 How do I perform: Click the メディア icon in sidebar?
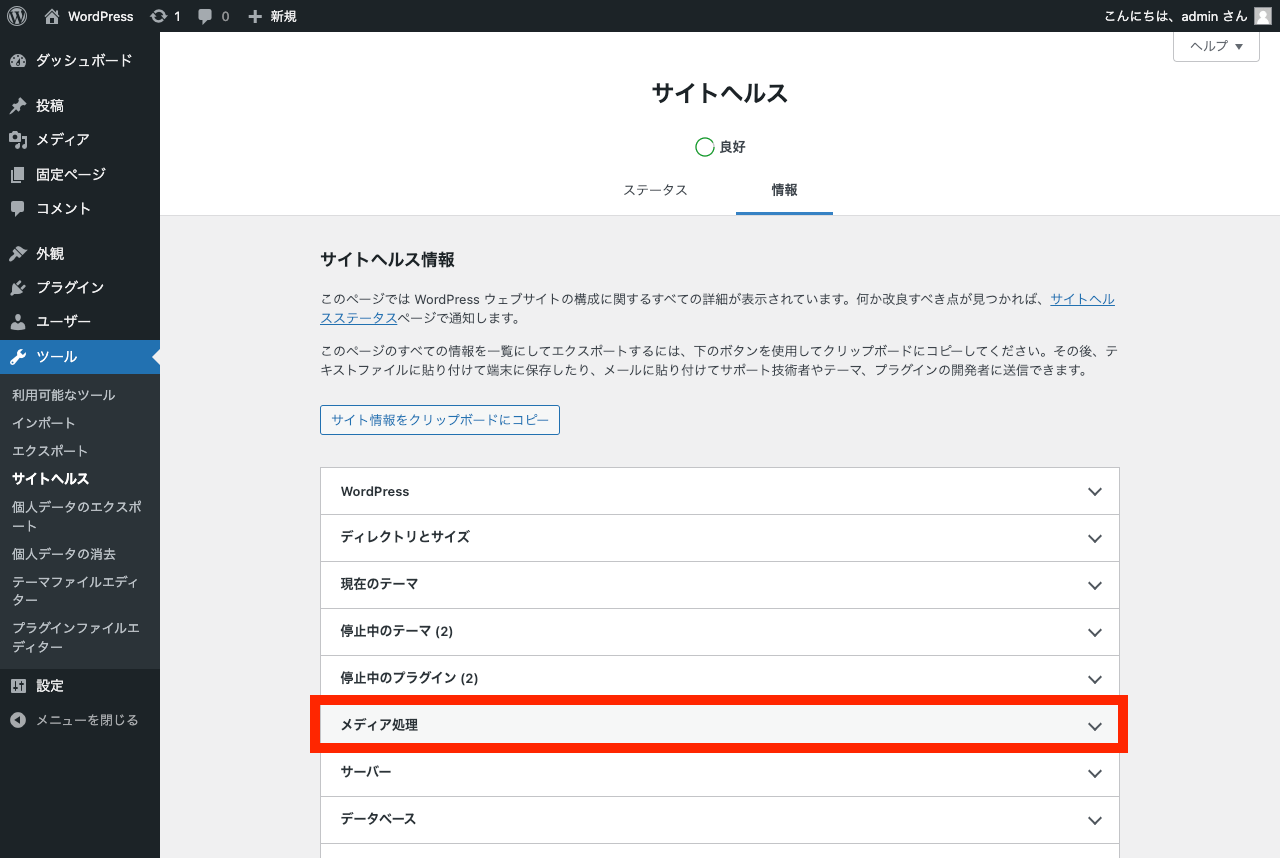18,140
